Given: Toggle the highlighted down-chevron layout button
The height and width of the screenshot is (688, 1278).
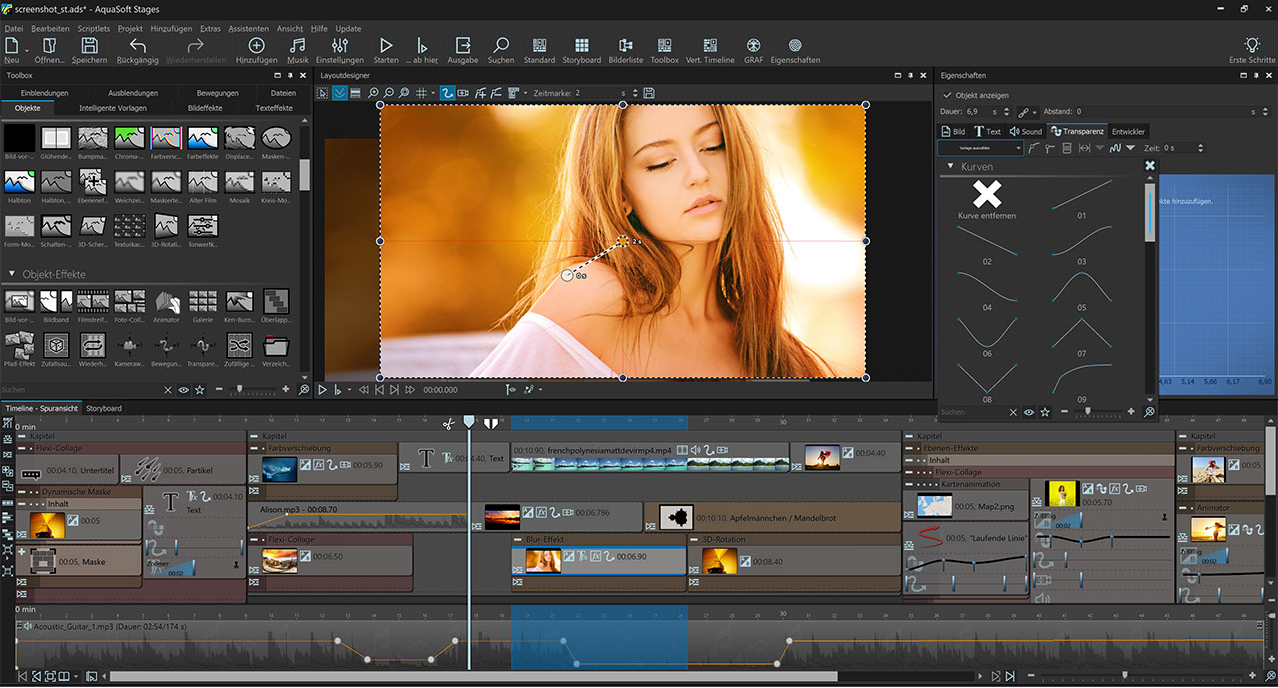Looking at the screenshot, I should pos(340,93).
